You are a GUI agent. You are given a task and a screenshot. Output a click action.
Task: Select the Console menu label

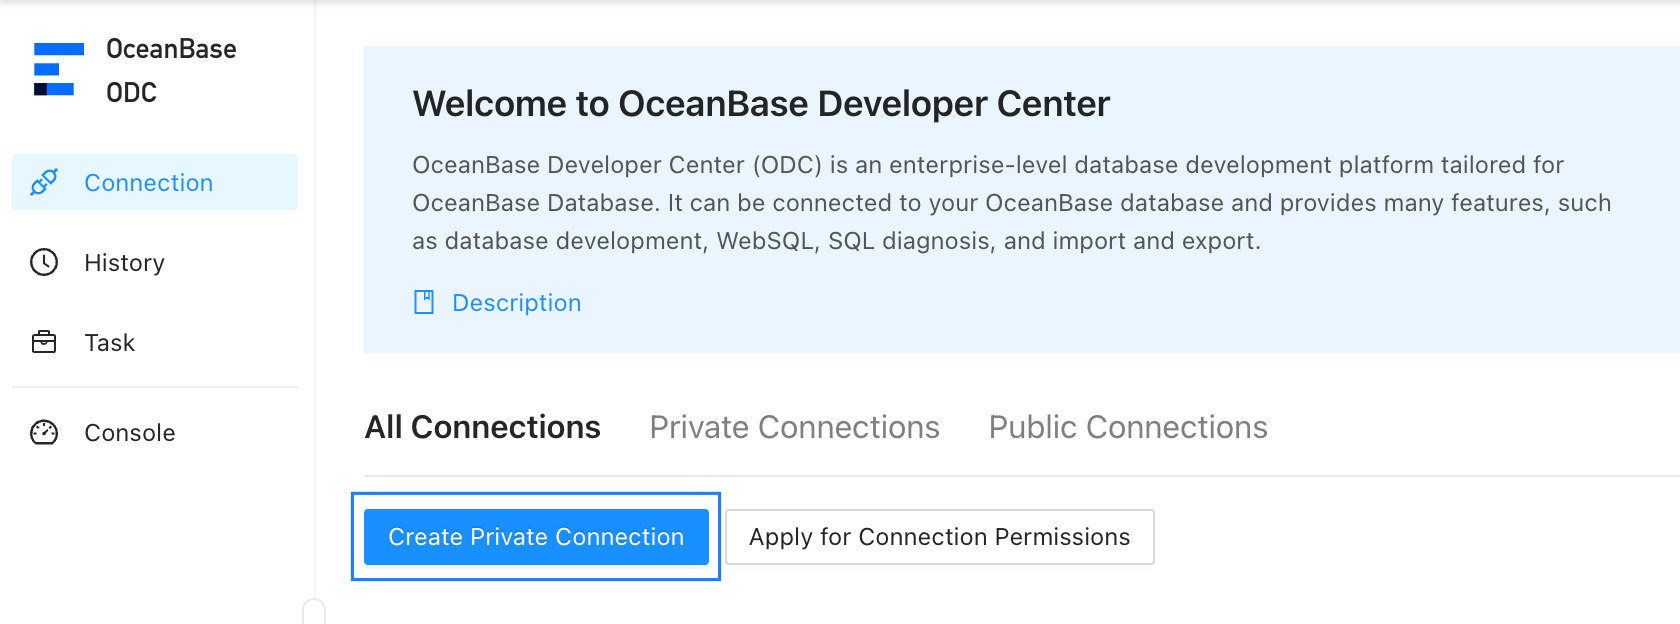point(130,433)
